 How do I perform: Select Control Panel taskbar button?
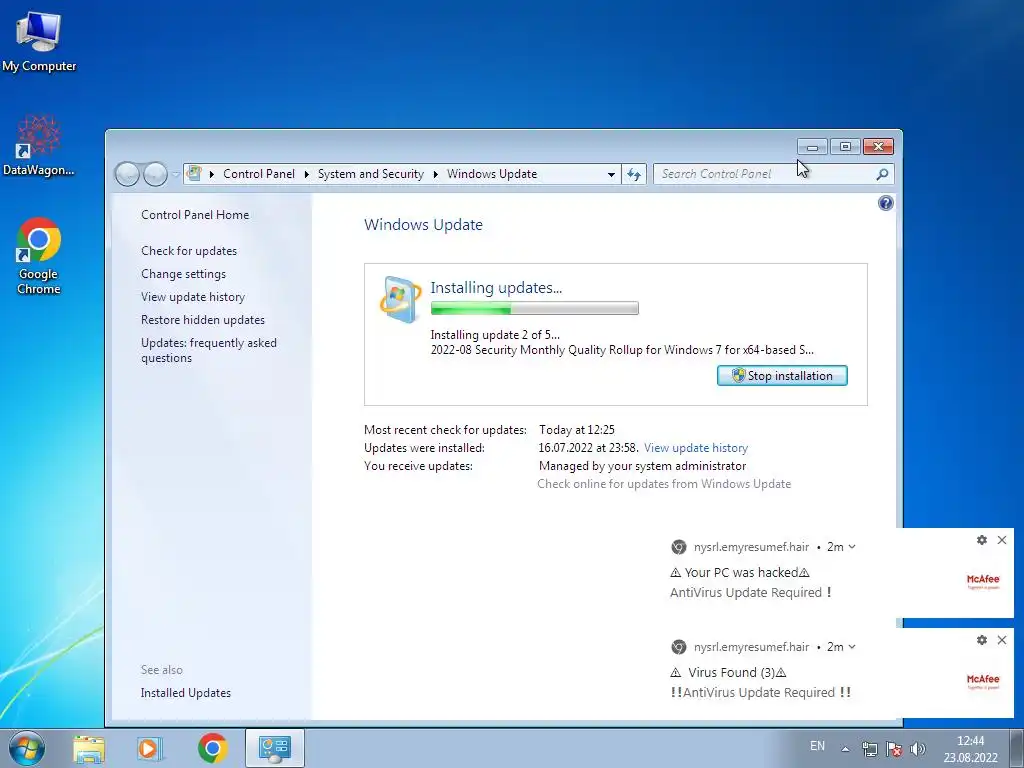click(x=274, y=748)
